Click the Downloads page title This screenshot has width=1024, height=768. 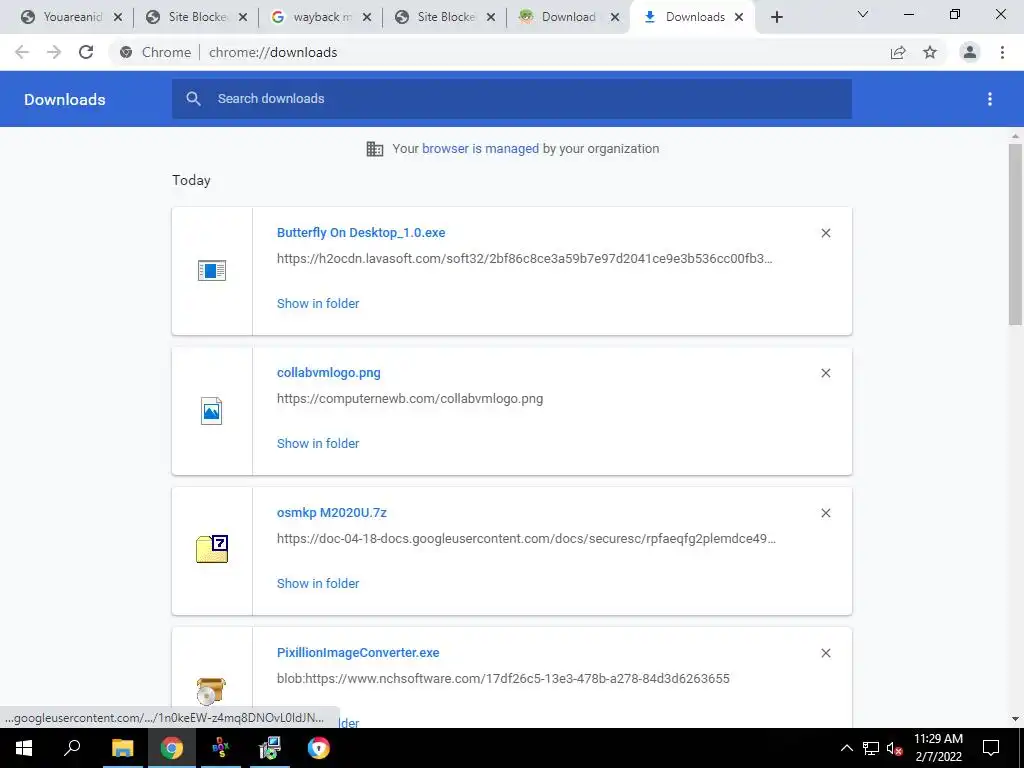coord(65,99)
